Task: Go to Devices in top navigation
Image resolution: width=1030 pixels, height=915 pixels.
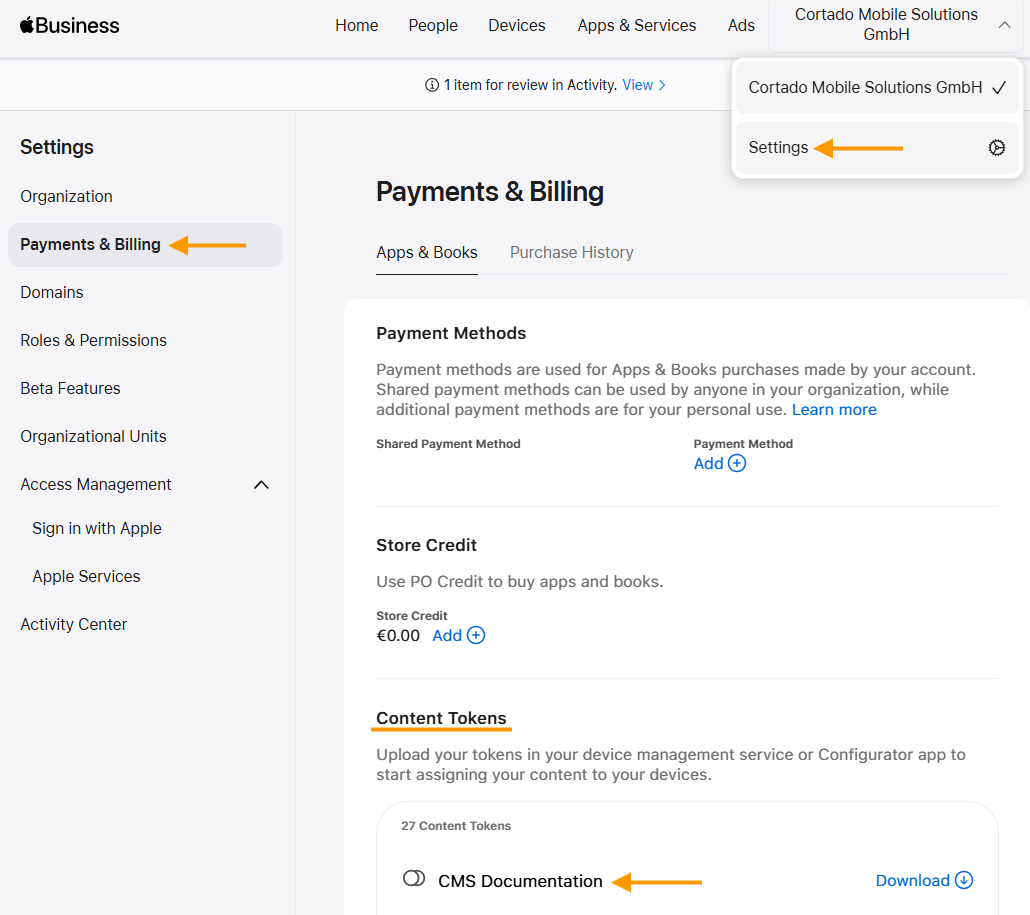Action: pos(517,26)
